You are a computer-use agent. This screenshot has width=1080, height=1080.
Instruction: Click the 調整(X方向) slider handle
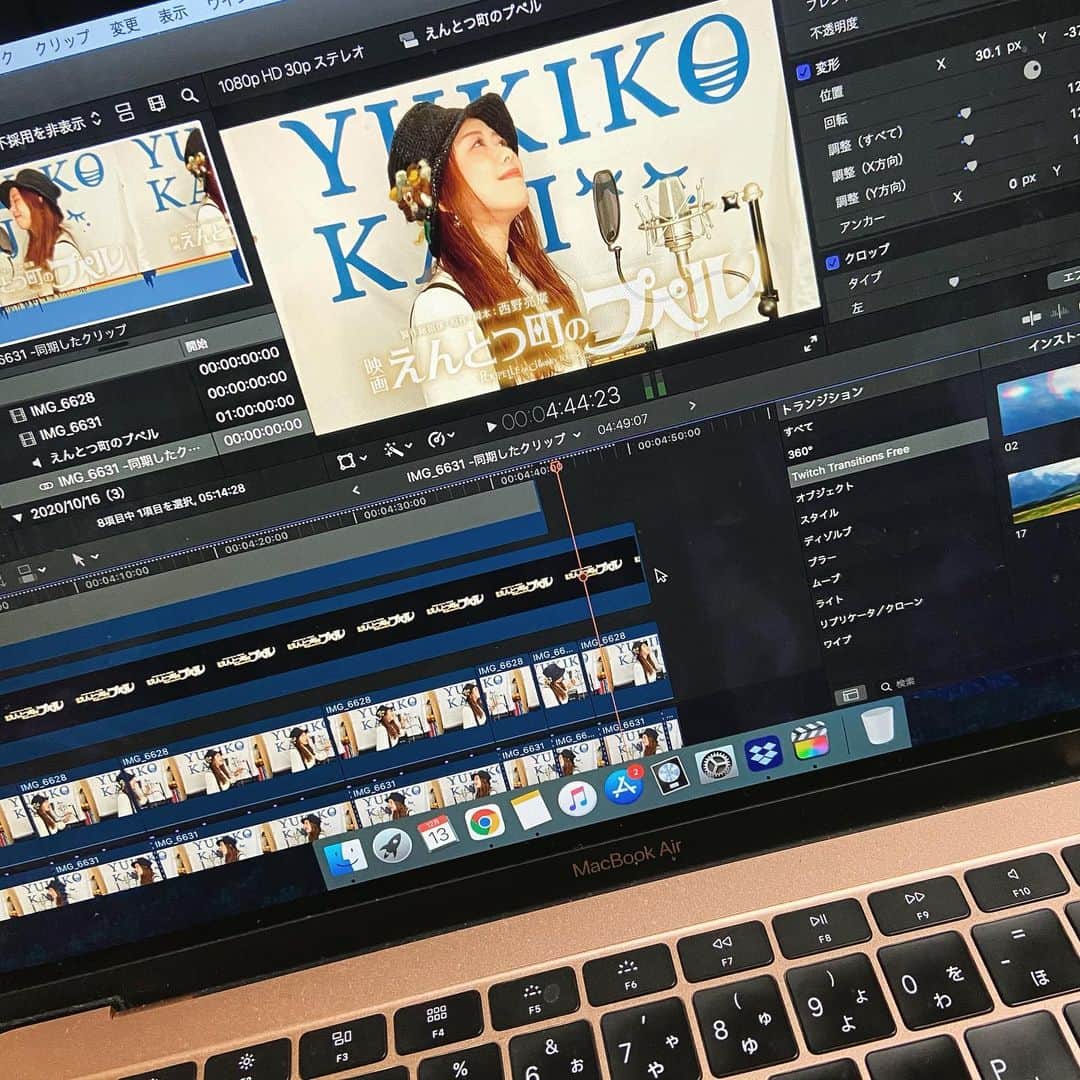pos(968,140)
